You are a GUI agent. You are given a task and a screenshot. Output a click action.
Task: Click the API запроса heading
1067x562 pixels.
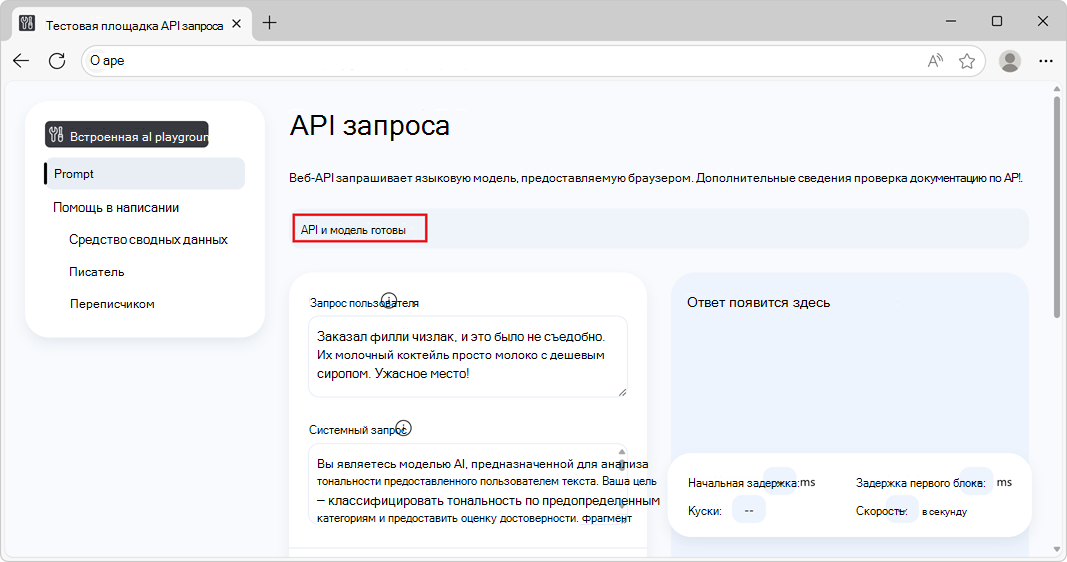click(x=370, y=126)
